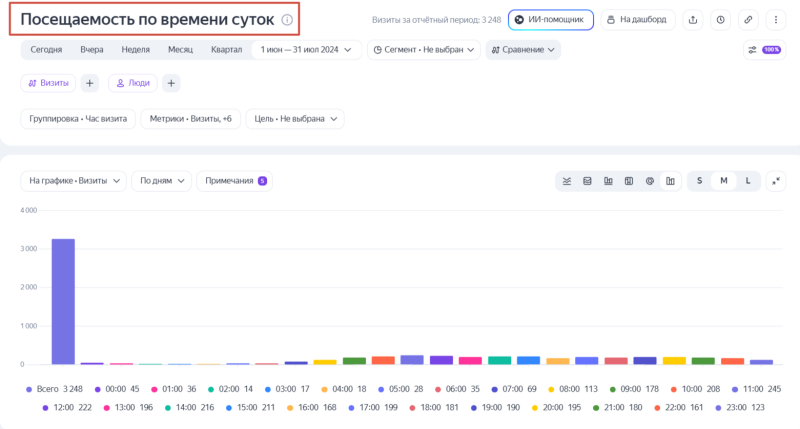Select the 12:00 222 legend text
Image resolution: width=800 pixels, height=429 pixels.
(x=72, y=408)
